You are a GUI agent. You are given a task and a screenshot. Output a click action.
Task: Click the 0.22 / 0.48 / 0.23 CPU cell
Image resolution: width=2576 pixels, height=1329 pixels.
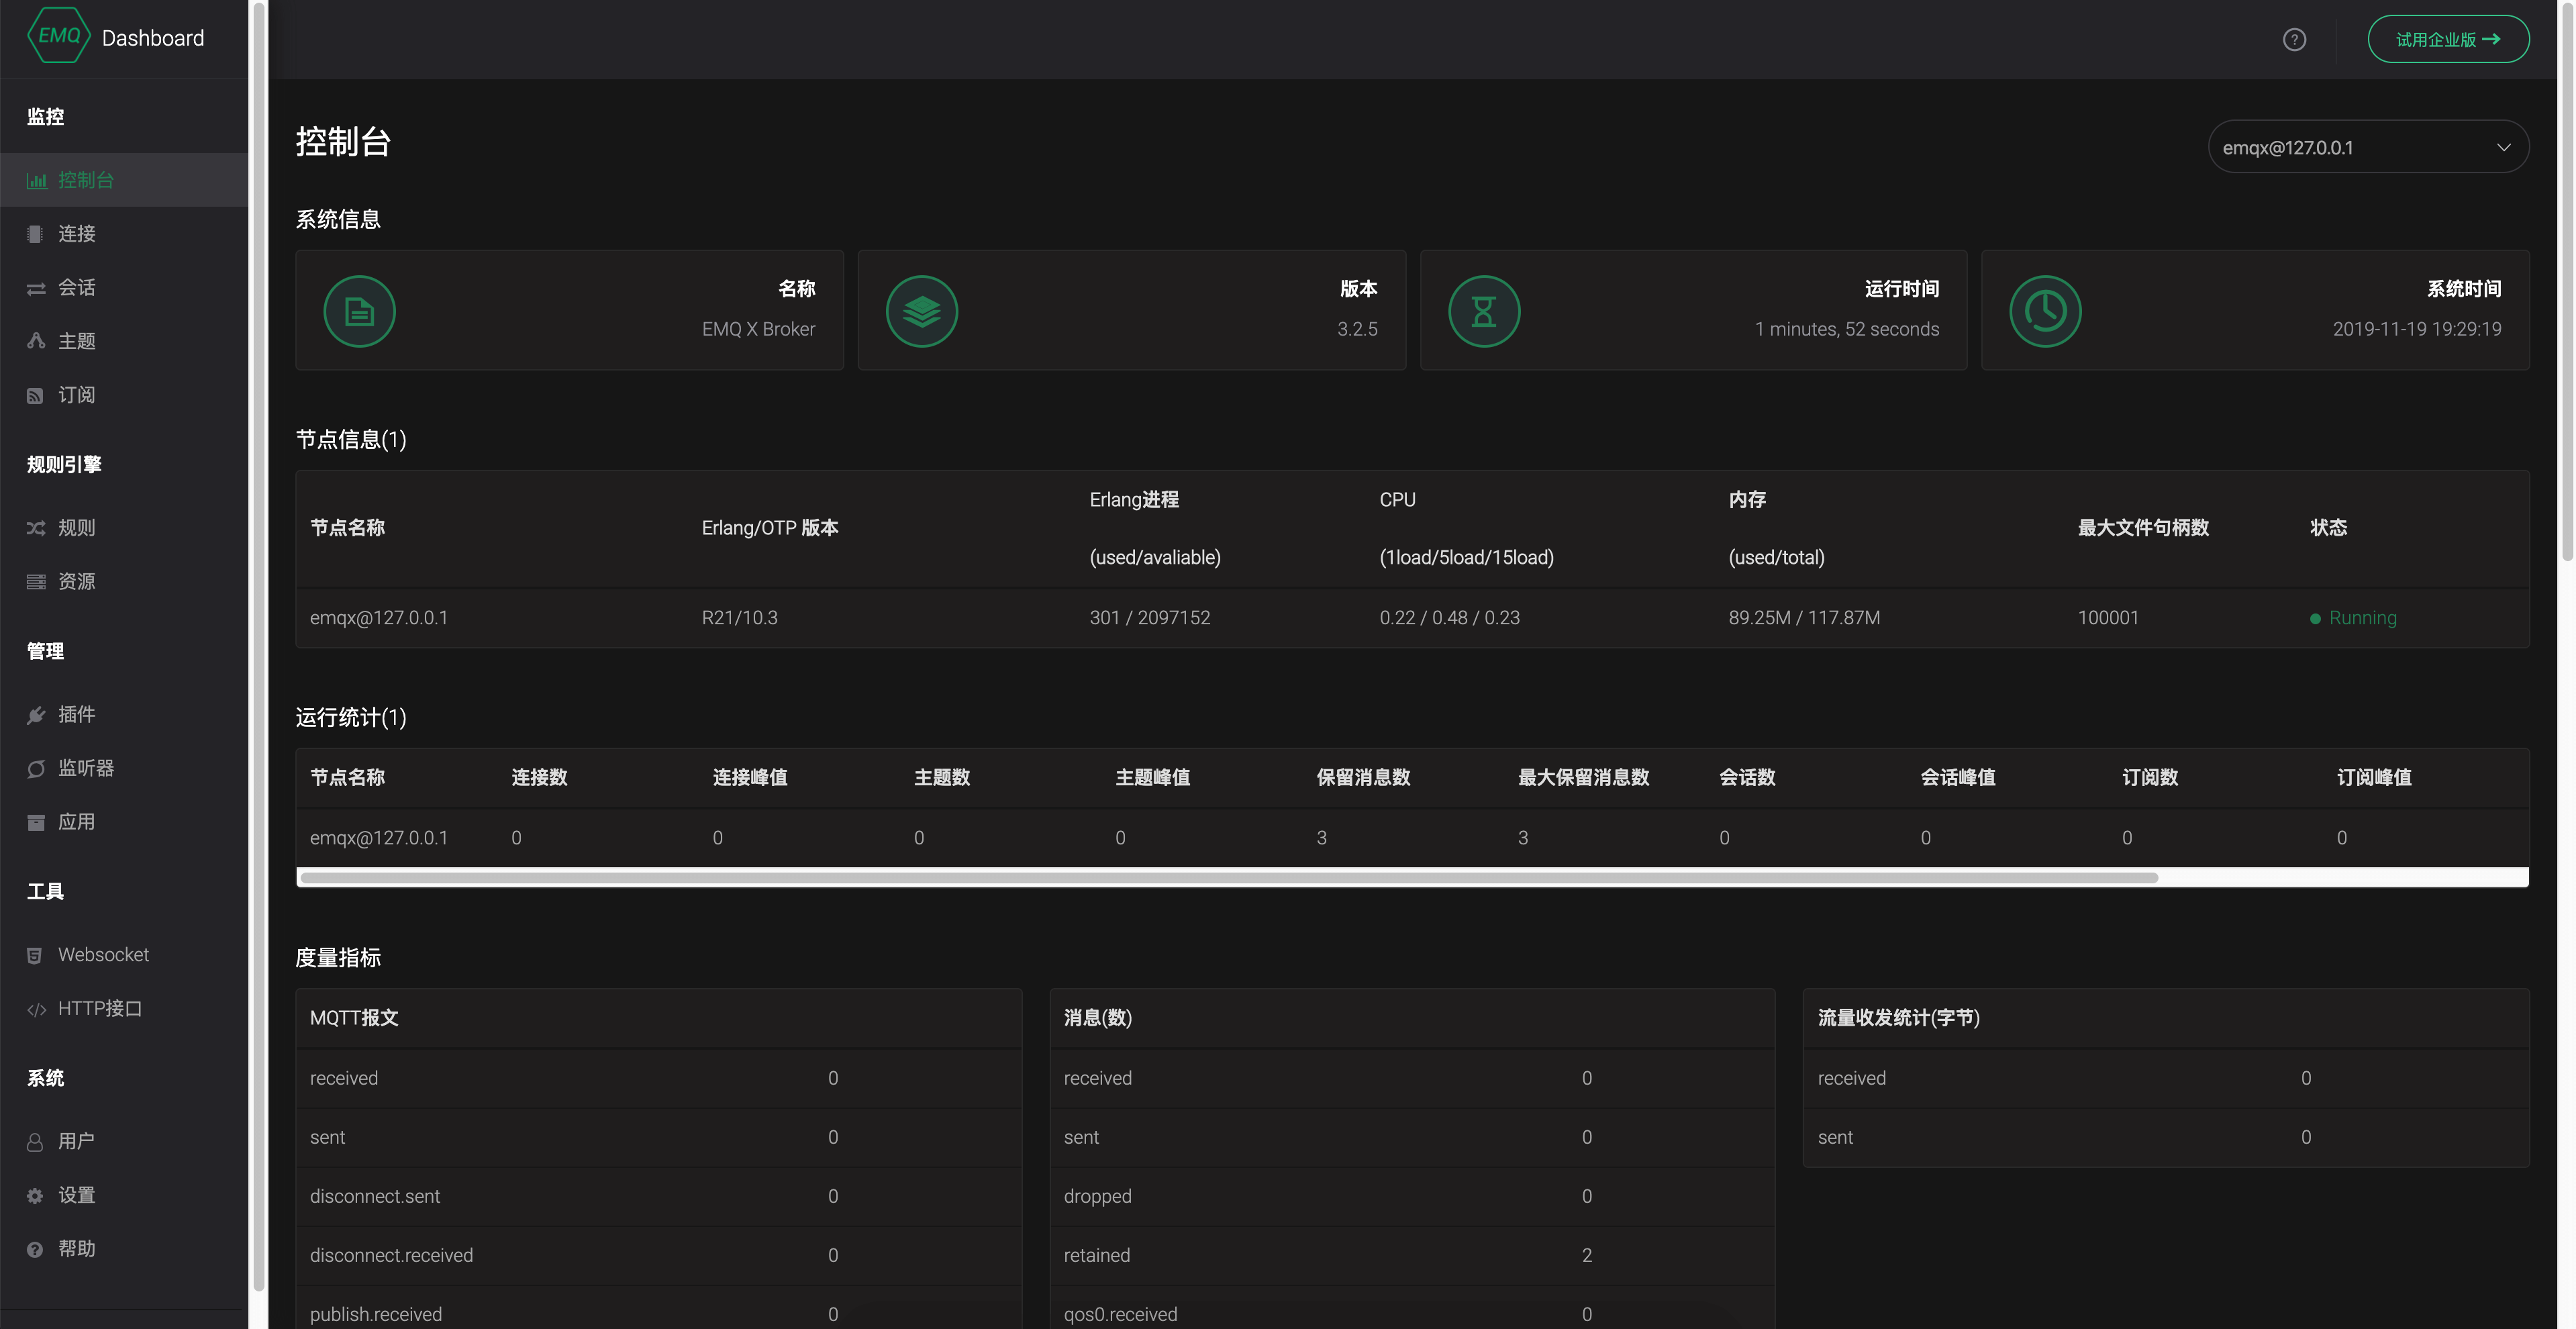tap(1449, 618)
